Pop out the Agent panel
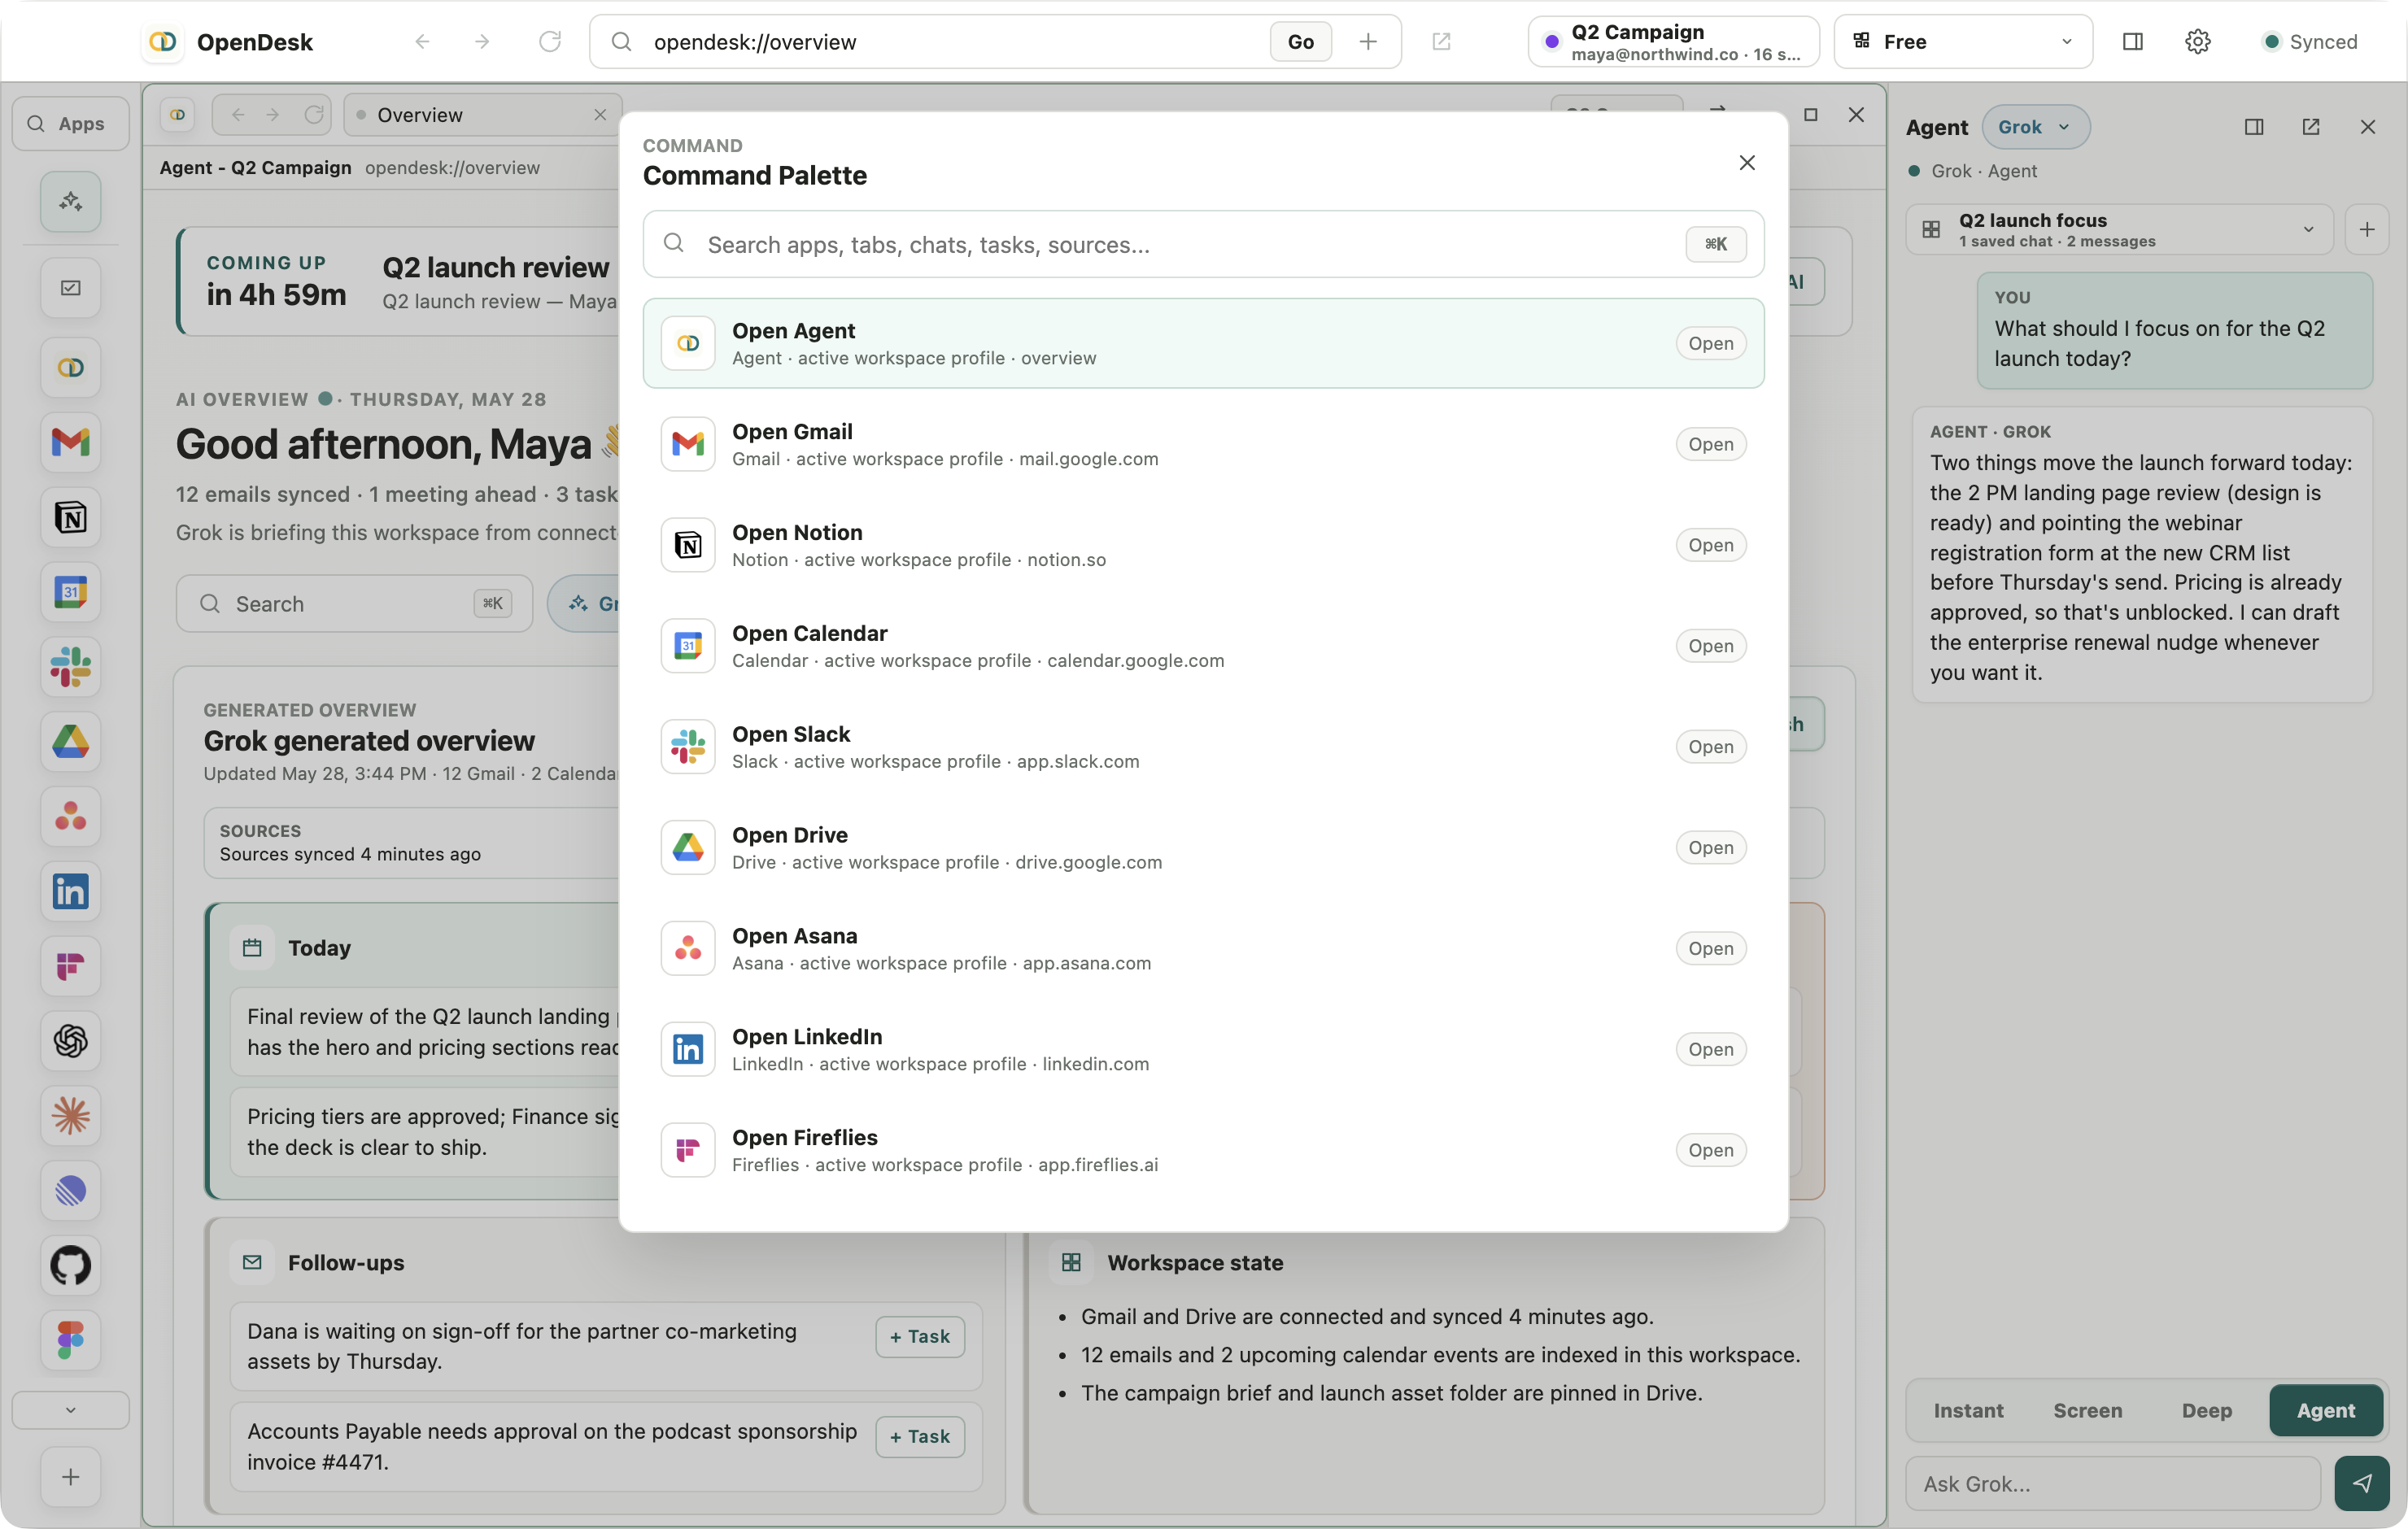2408x1529 pixels. pos(2311,127)
